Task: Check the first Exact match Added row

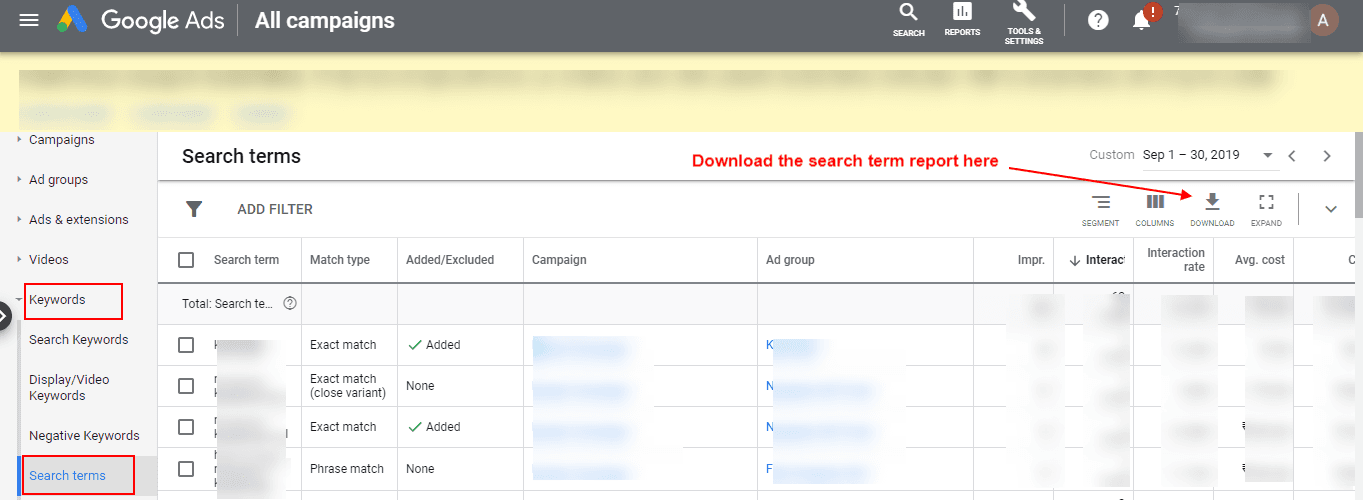Action: (186, 345)
